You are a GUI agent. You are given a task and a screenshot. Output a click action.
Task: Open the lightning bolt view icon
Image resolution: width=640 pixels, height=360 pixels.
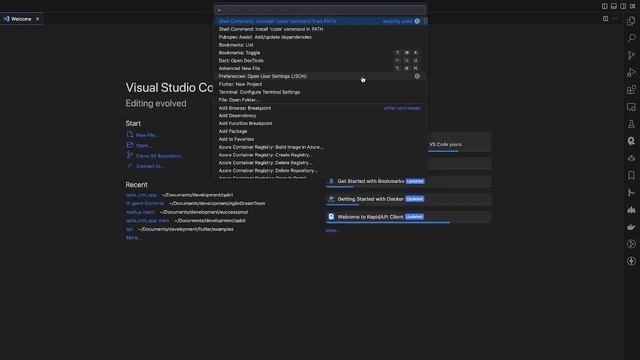tap(631, 261)
